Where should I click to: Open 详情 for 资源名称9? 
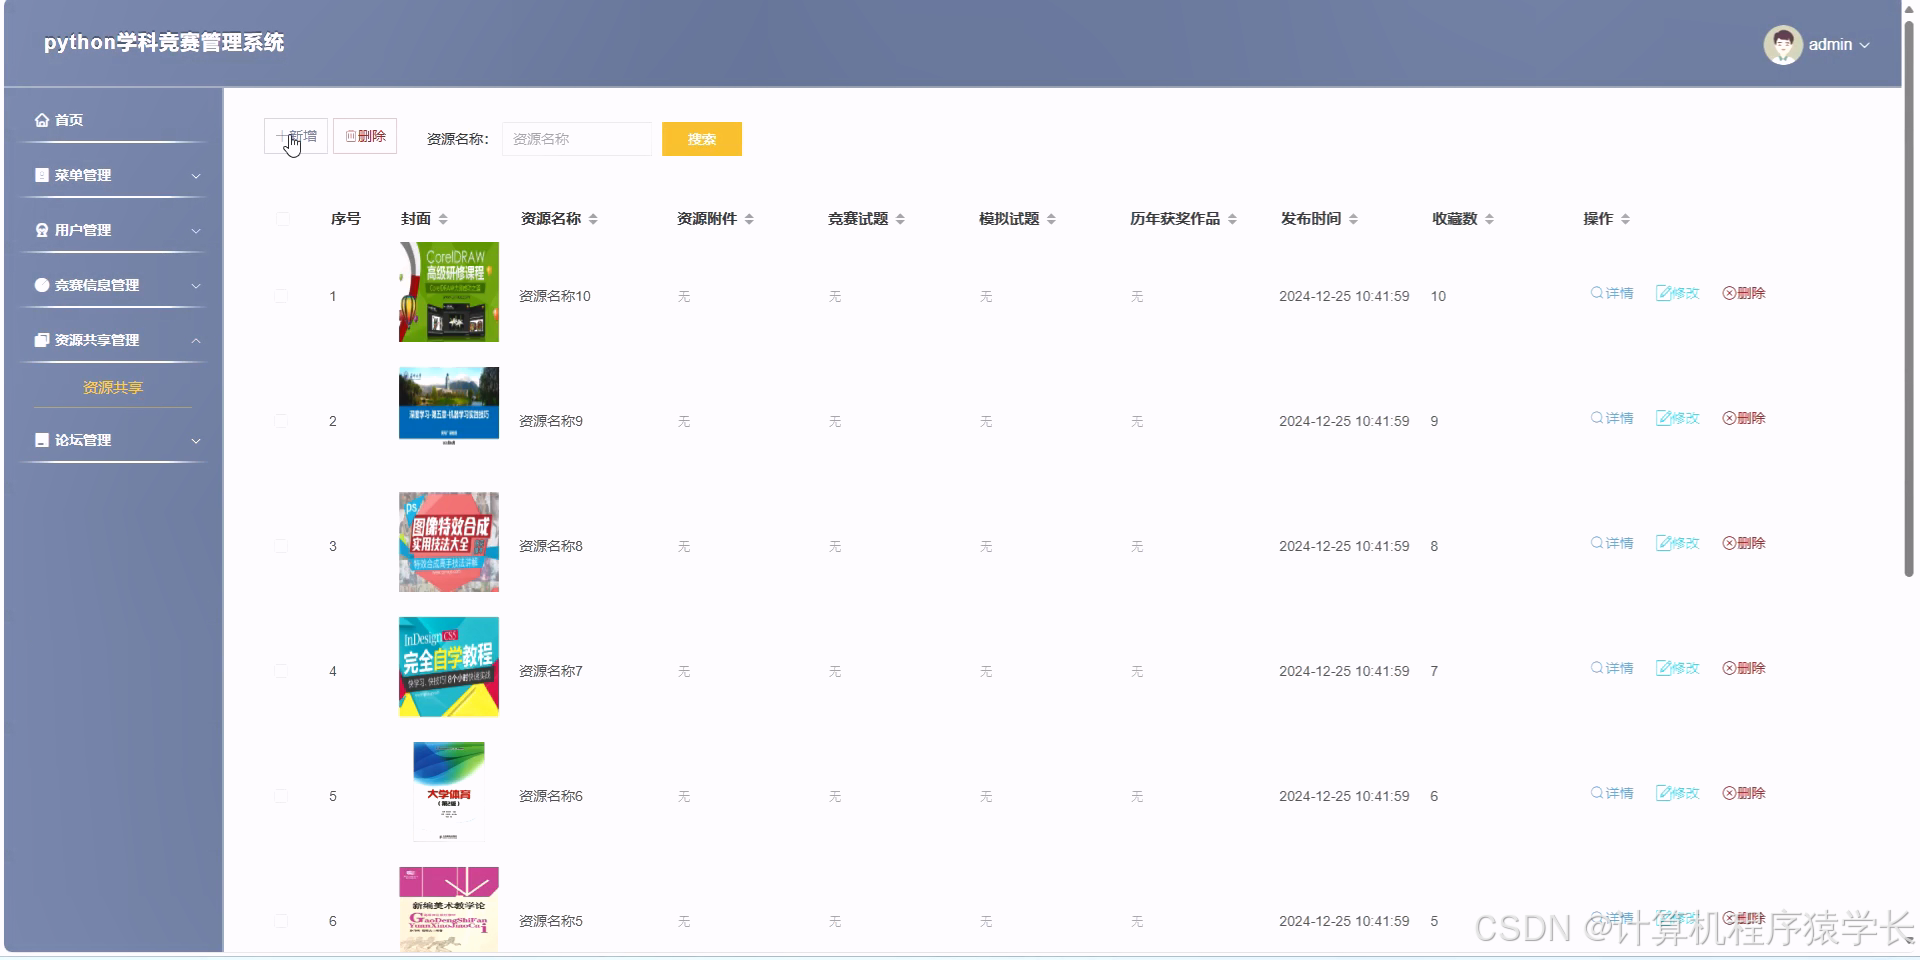click(x=1612, y=418)
